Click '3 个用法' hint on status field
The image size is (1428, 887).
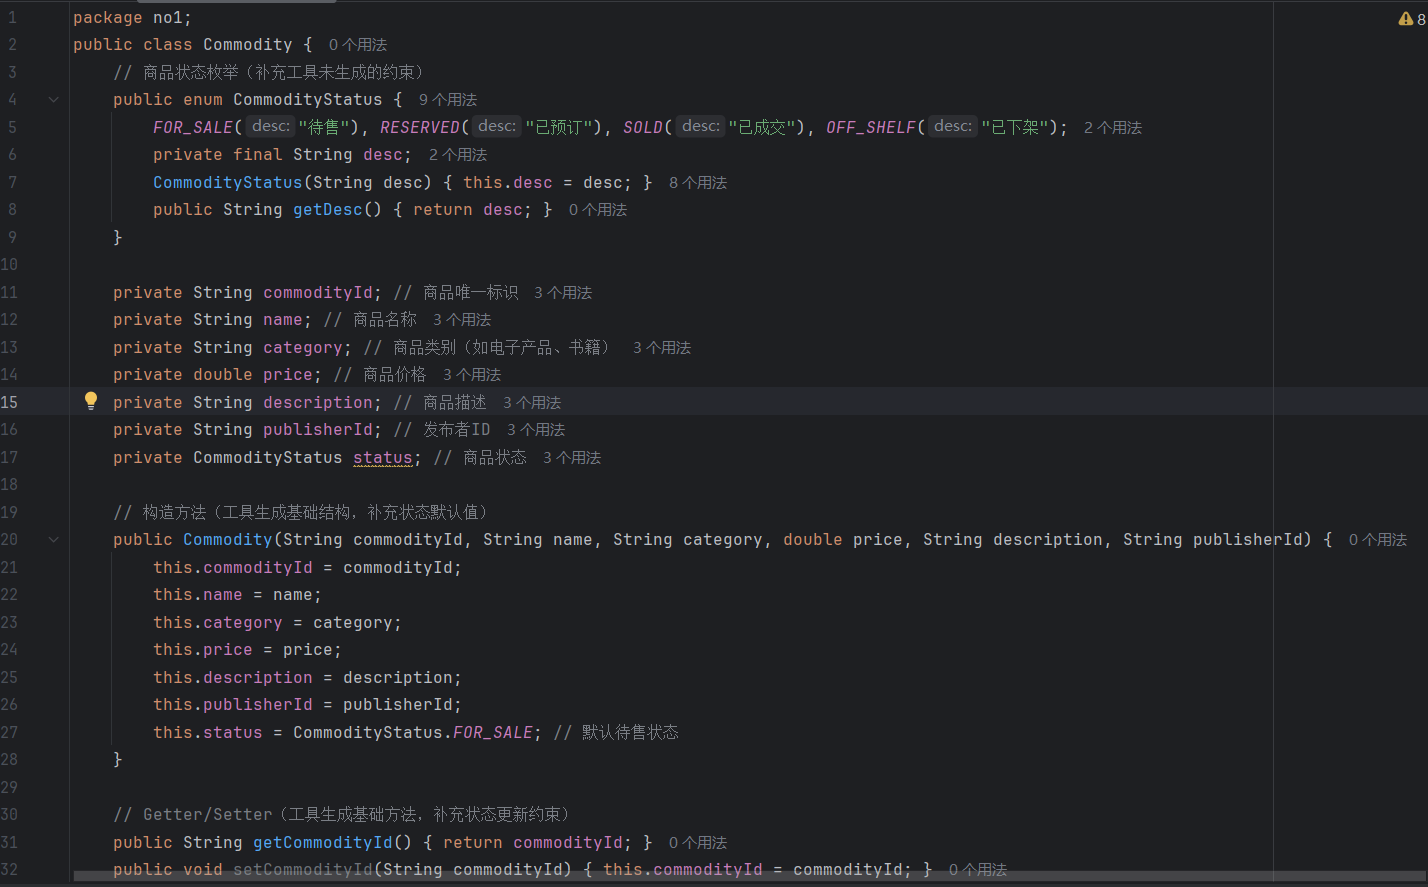click(x=572, y=458)
